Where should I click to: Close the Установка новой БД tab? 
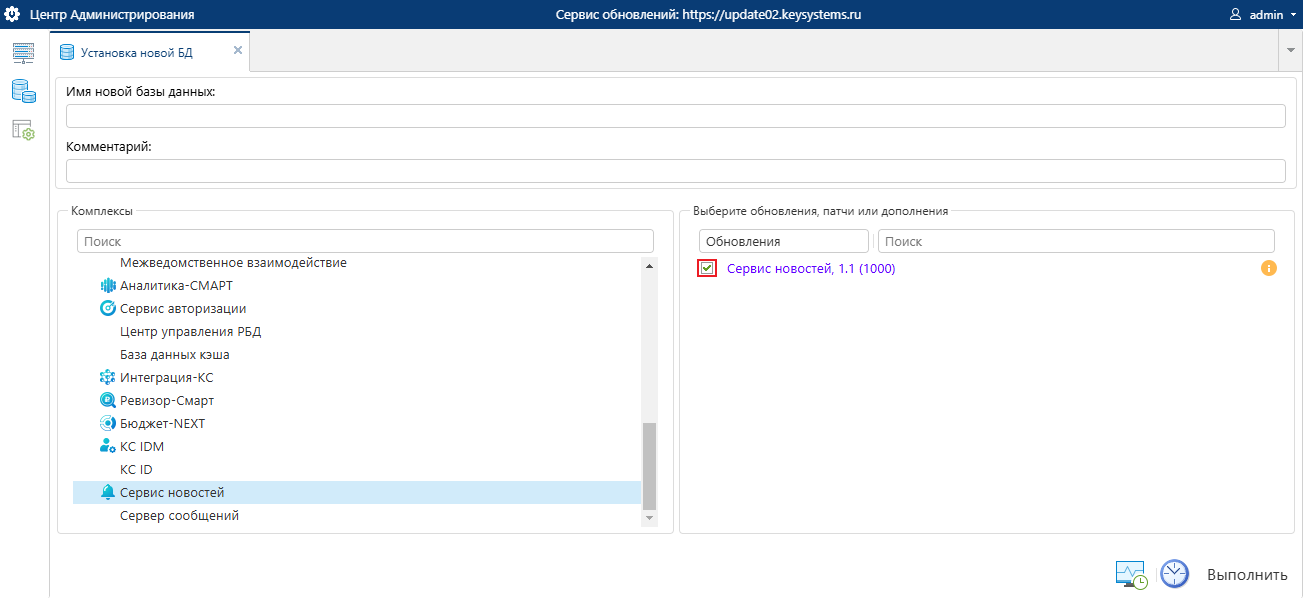pyautogui.click(x=238, y=50)
